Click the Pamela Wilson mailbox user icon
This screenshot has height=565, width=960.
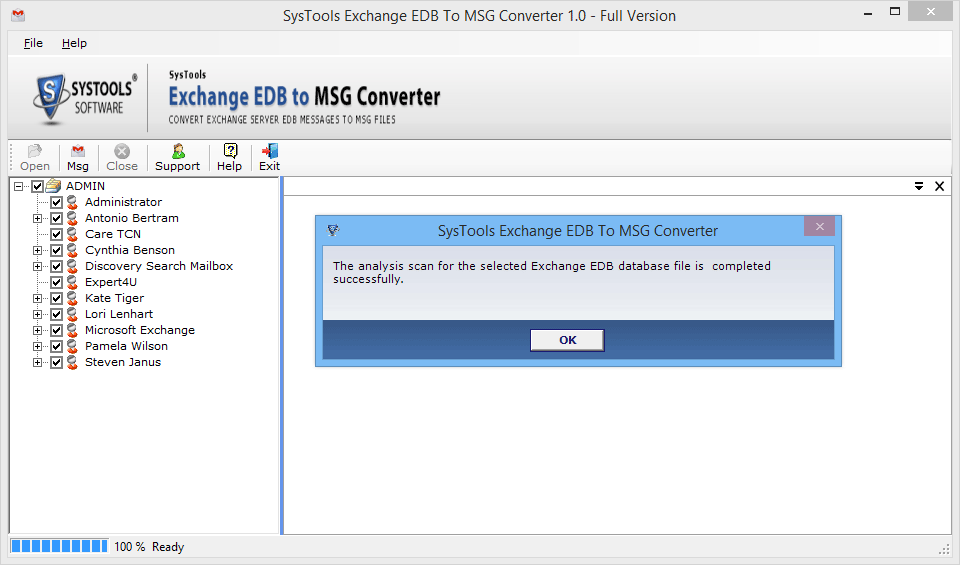72,346
